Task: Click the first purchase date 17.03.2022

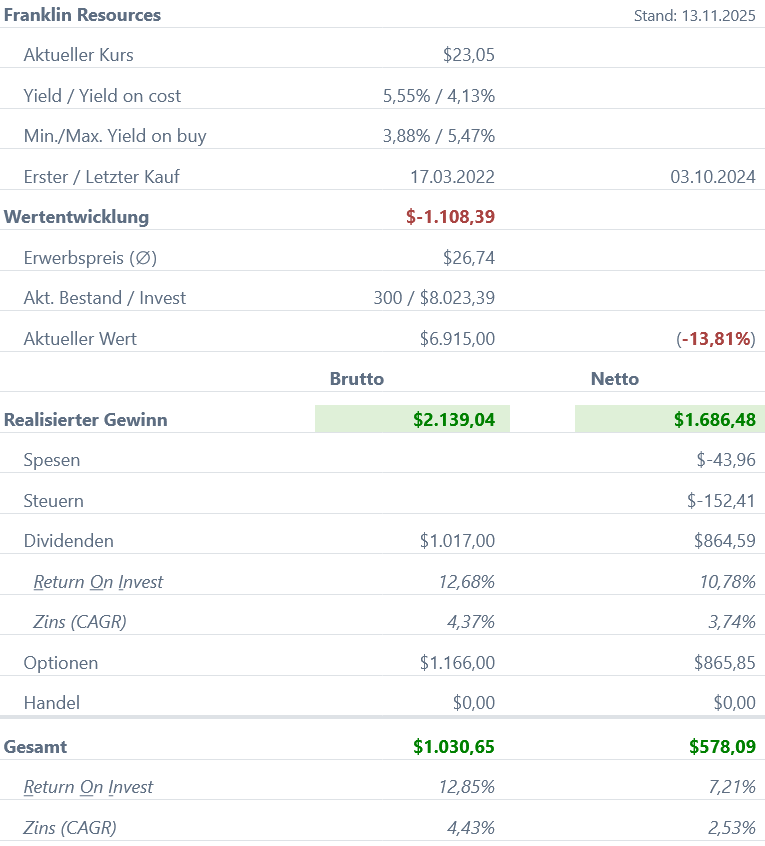Action: [x=452, y=177]
